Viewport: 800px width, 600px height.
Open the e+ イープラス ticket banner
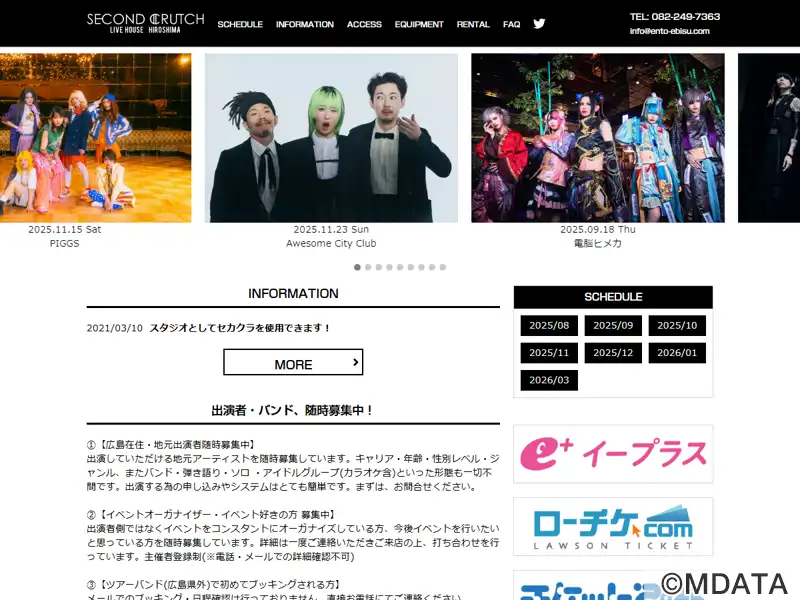pos(613,454)
